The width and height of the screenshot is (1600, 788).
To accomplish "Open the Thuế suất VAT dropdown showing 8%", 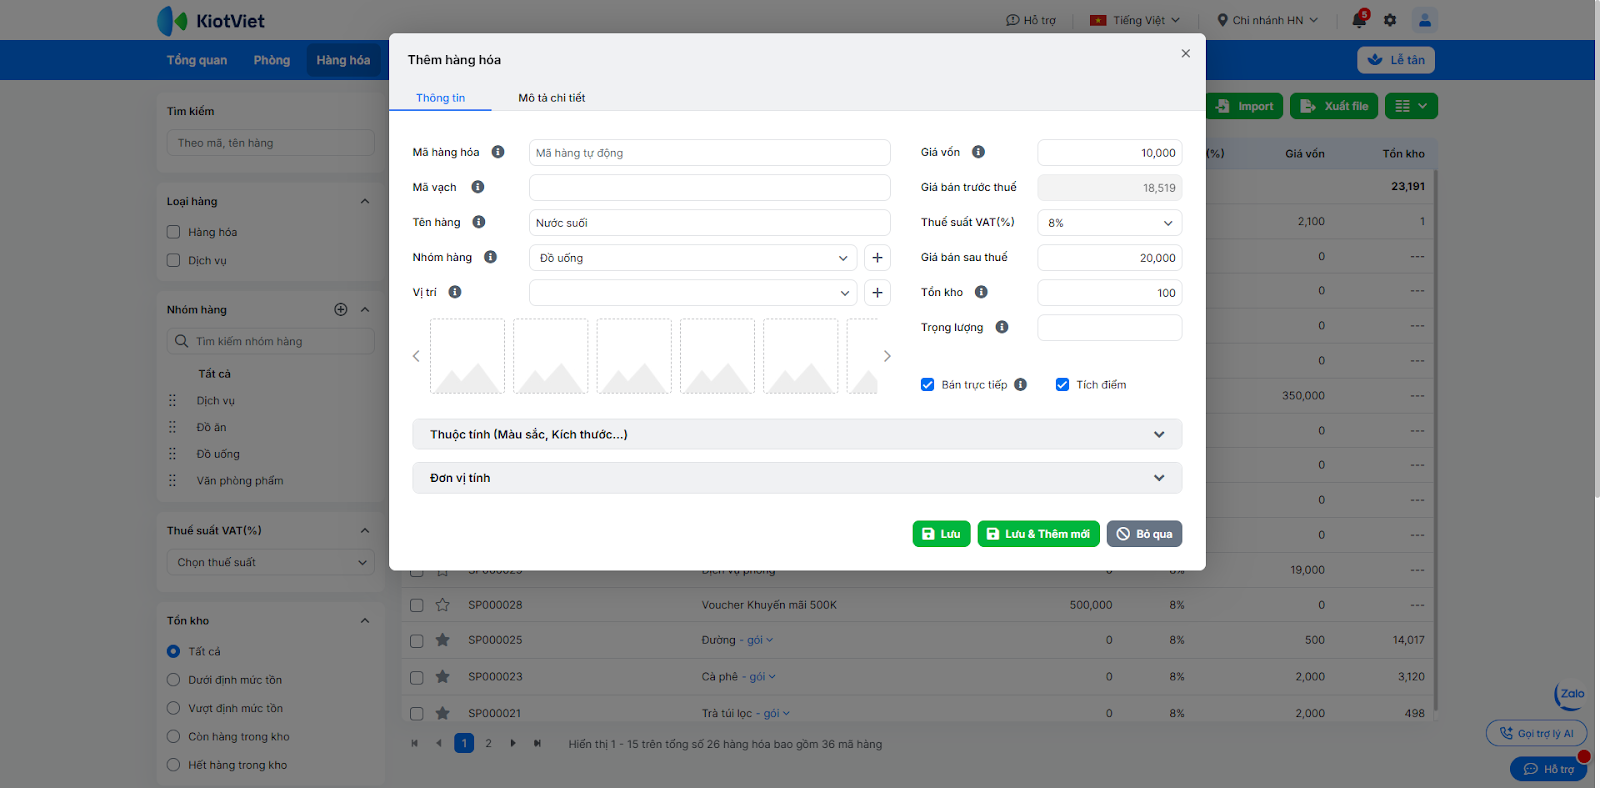I will click(x=1110, y=223).
